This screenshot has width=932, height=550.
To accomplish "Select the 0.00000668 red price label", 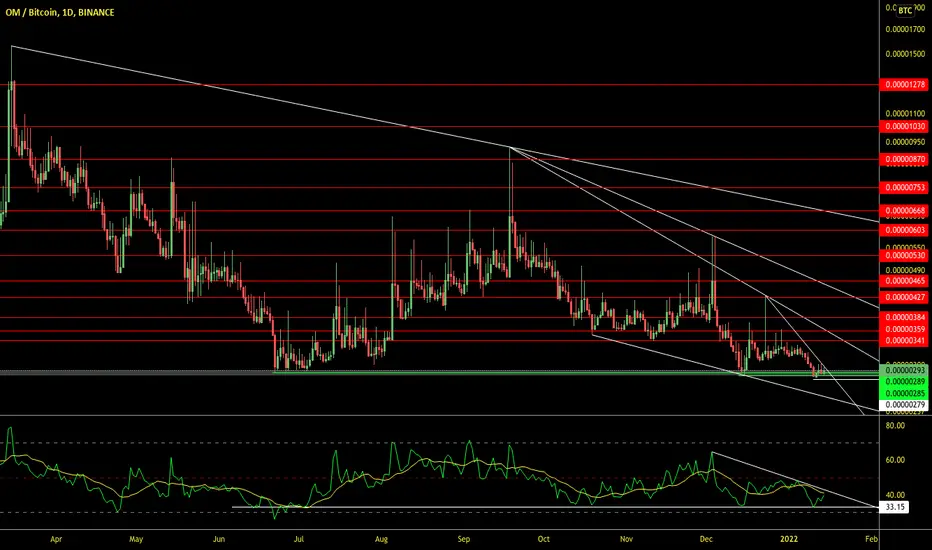I will (903, 211).
